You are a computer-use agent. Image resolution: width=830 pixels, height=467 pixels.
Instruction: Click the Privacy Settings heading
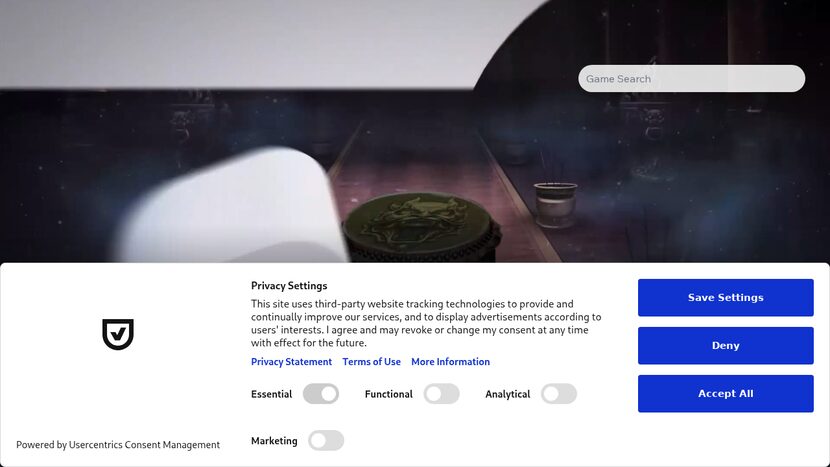click(x=289, y=286)
